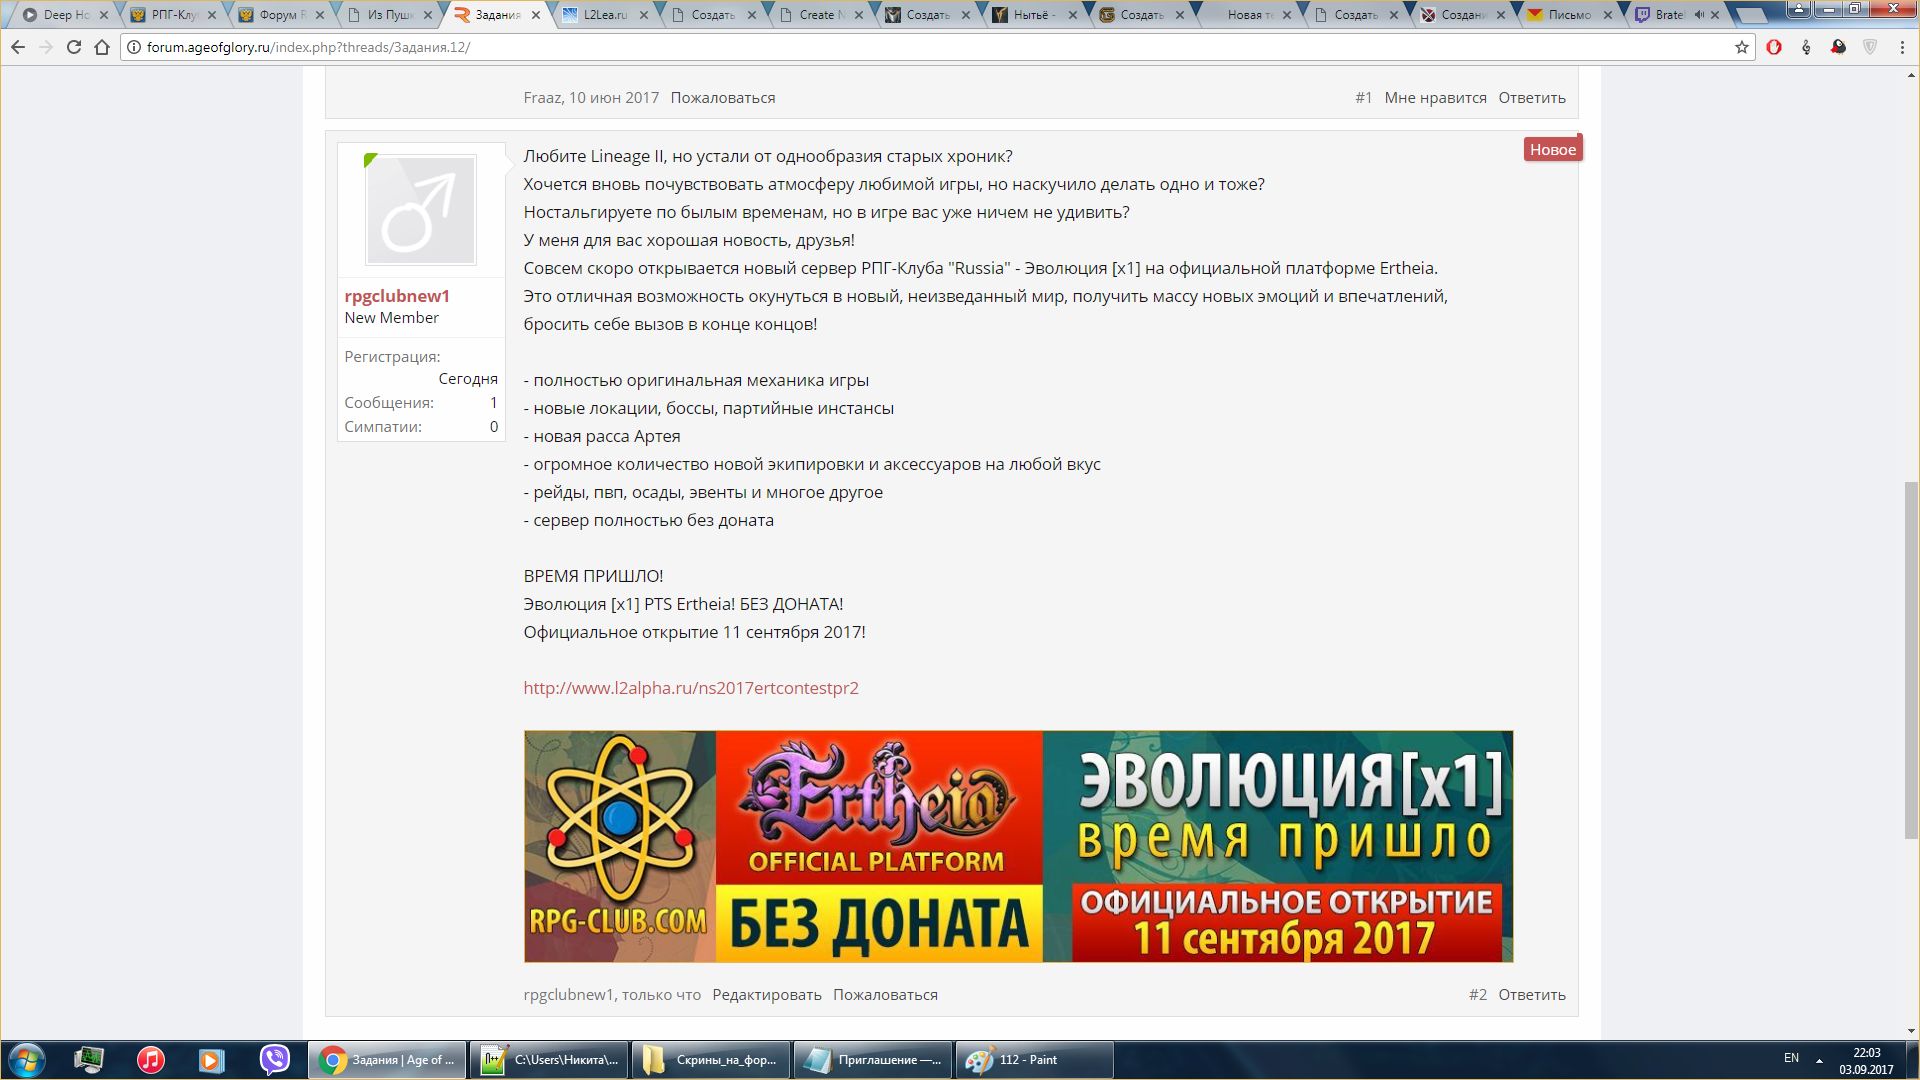This screenshot has height=1080, width=1920.
Task: Open the Windows Start menu
Action: (x=27, y=1060)
